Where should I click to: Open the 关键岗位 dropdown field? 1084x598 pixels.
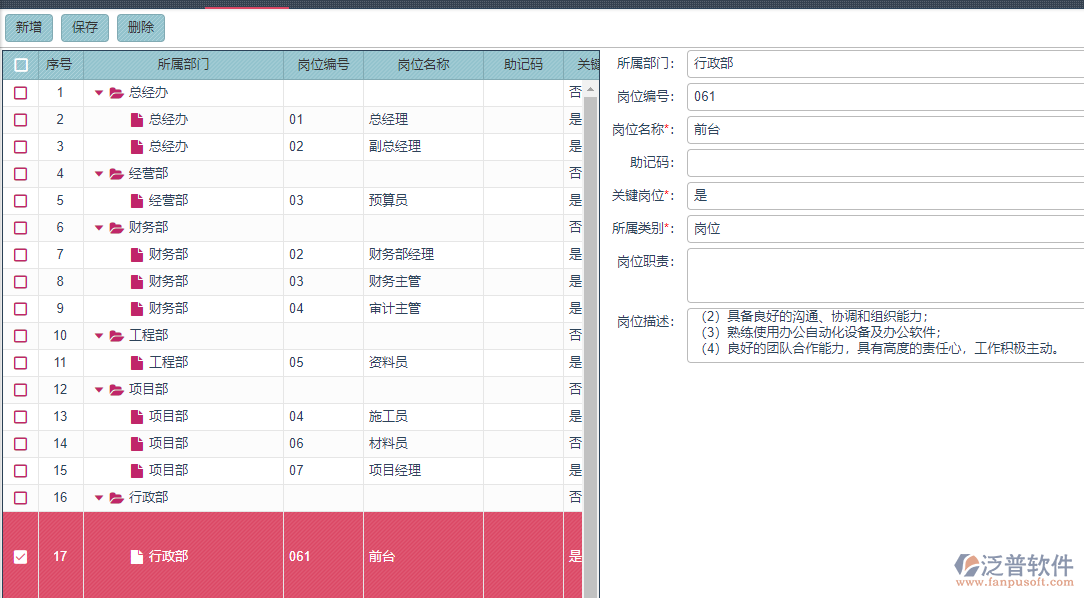click(884, 196)
